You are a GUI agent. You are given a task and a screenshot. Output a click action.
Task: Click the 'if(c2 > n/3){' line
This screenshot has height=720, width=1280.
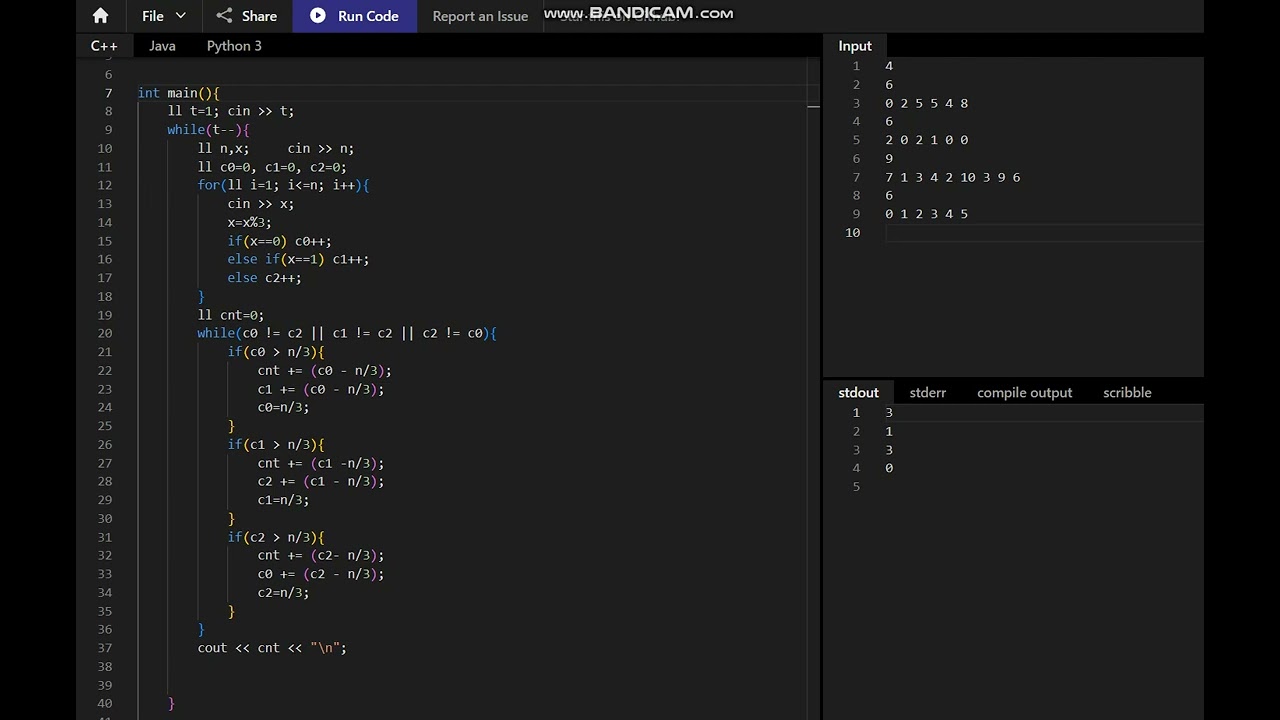tap(276, 537)
